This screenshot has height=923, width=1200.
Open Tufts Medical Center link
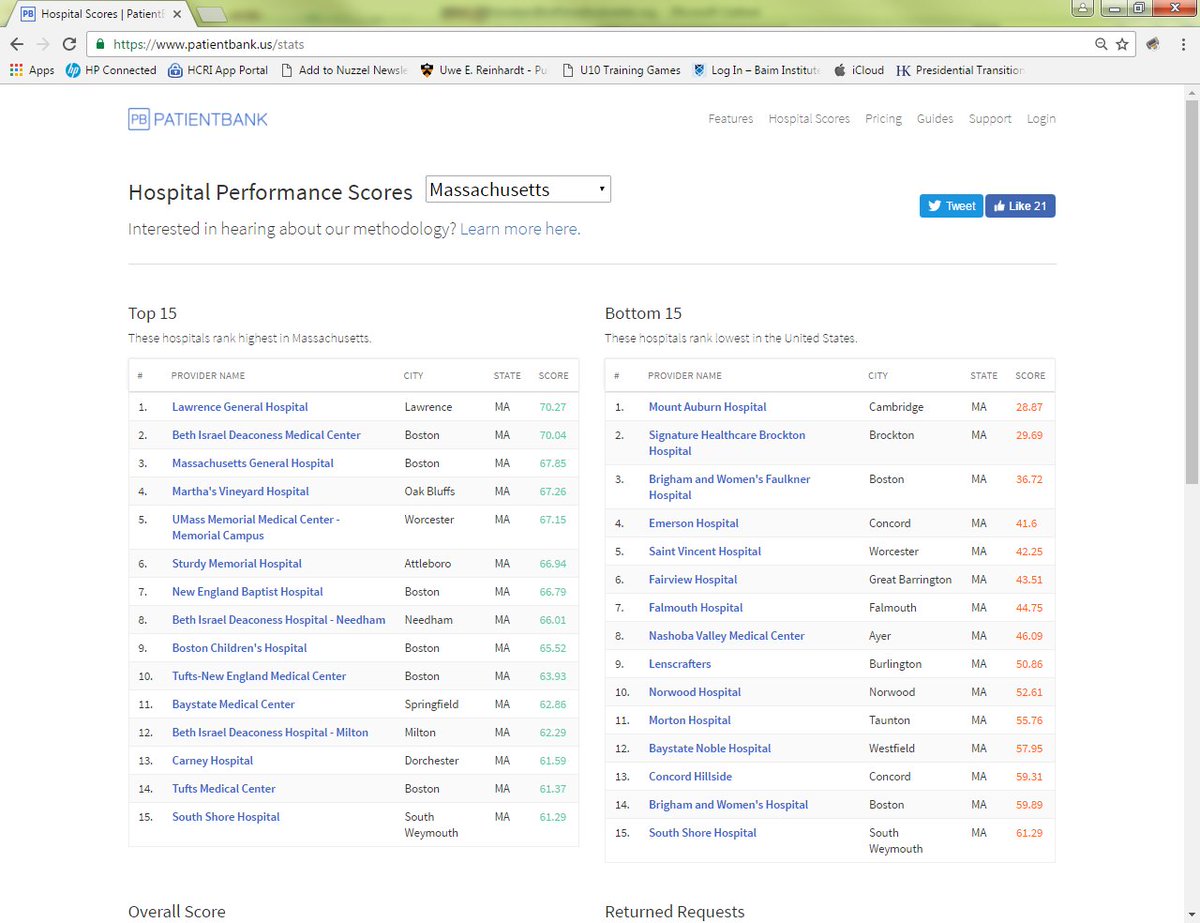click(224, 788)
